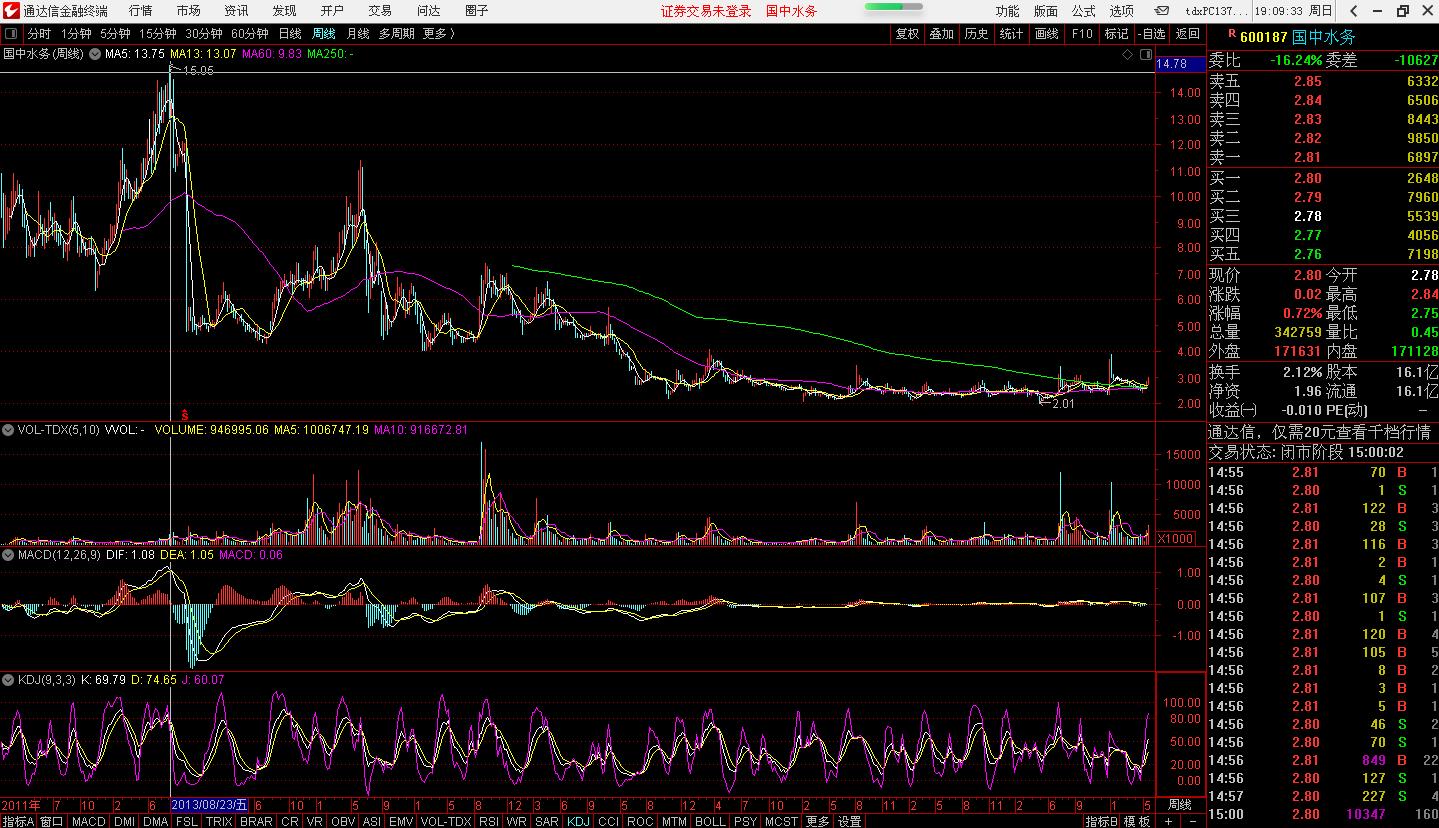Expand the main chart indicator dropdown near MA5
The image size is (1439, 828).
(x=95, y=53)
